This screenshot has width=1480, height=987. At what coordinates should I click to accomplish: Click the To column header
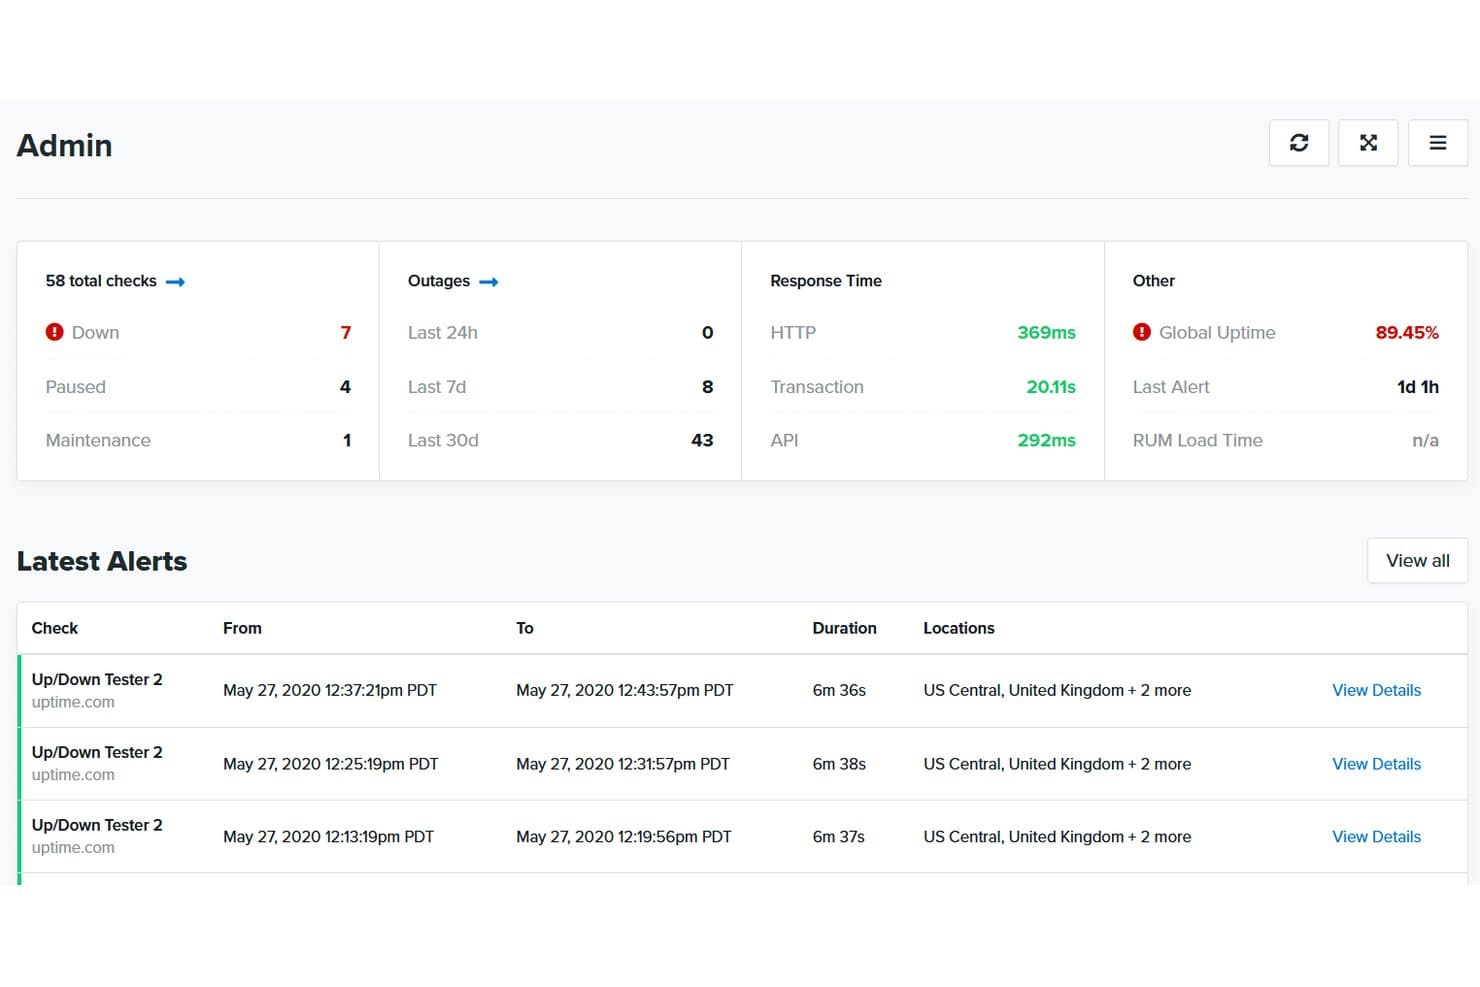(525, 628)
